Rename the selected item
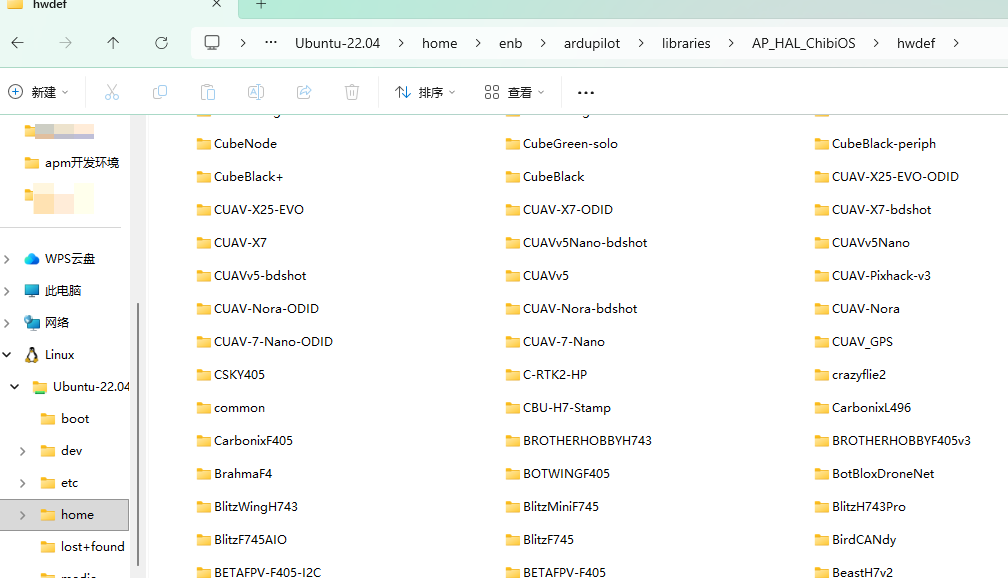 click(256, 93)
